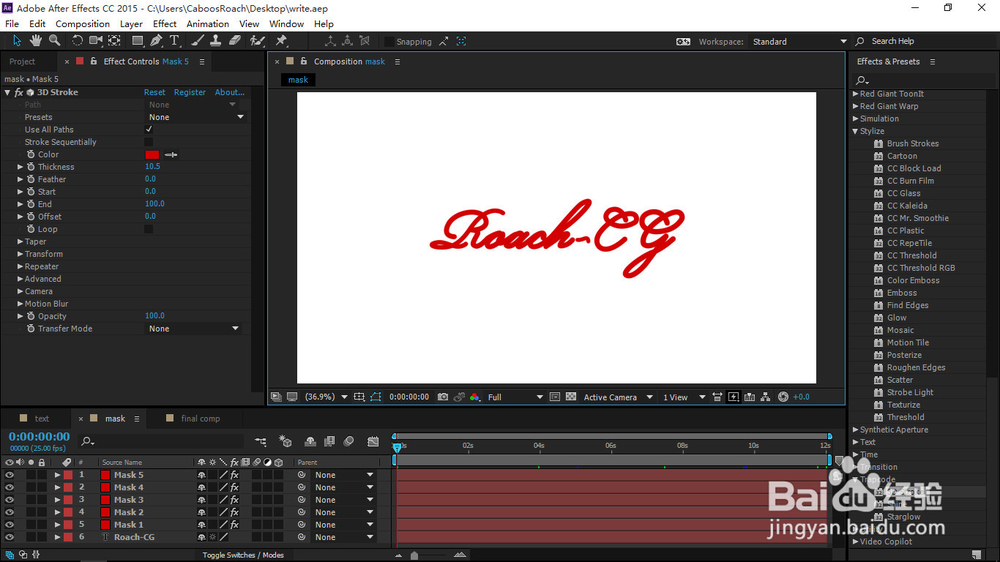Click the current timecode display 0:00:00:00

pyautogui.click(x=39, y=436)
